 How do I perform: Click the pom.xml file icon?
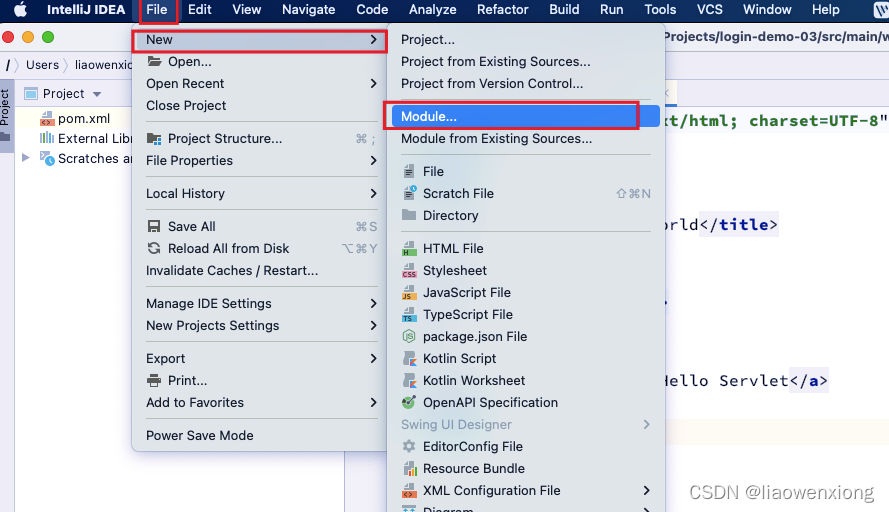[46, 119]
